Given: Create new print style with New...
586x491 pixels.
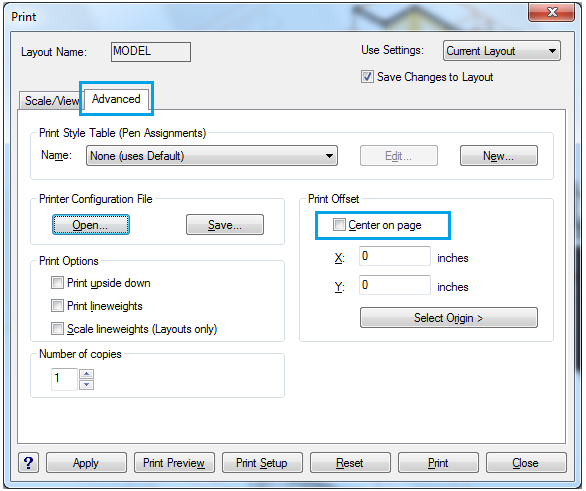Looking at the screenshot, I should pos(499,156).
